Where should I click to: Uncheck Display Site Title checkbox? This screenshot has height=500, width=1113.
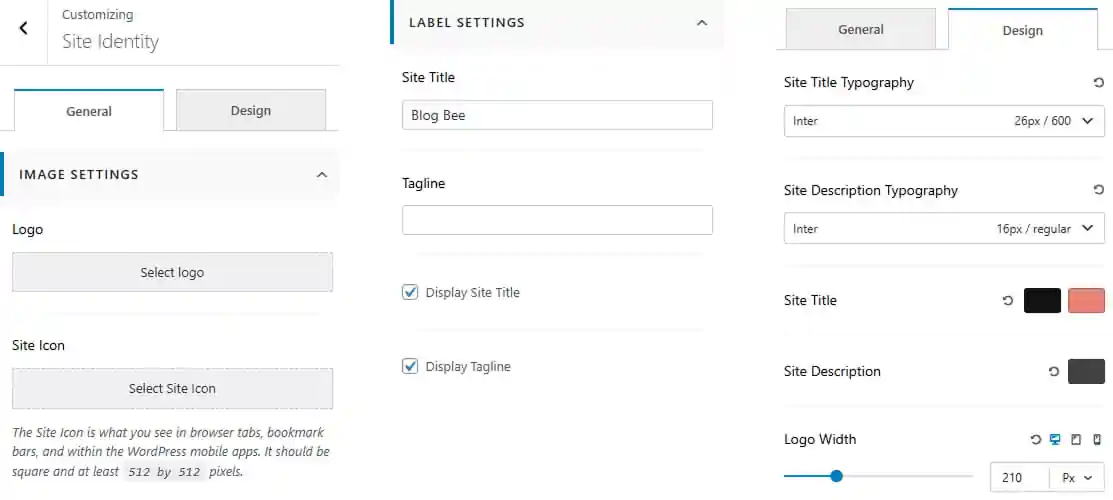410,292
